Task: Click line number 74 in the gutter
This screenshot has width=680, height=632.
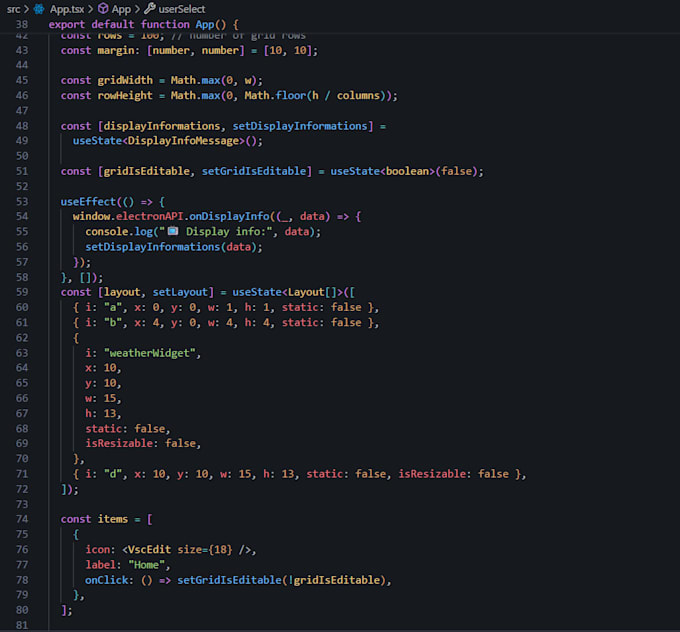Action: pyautogui.click(x=22, y=519)
